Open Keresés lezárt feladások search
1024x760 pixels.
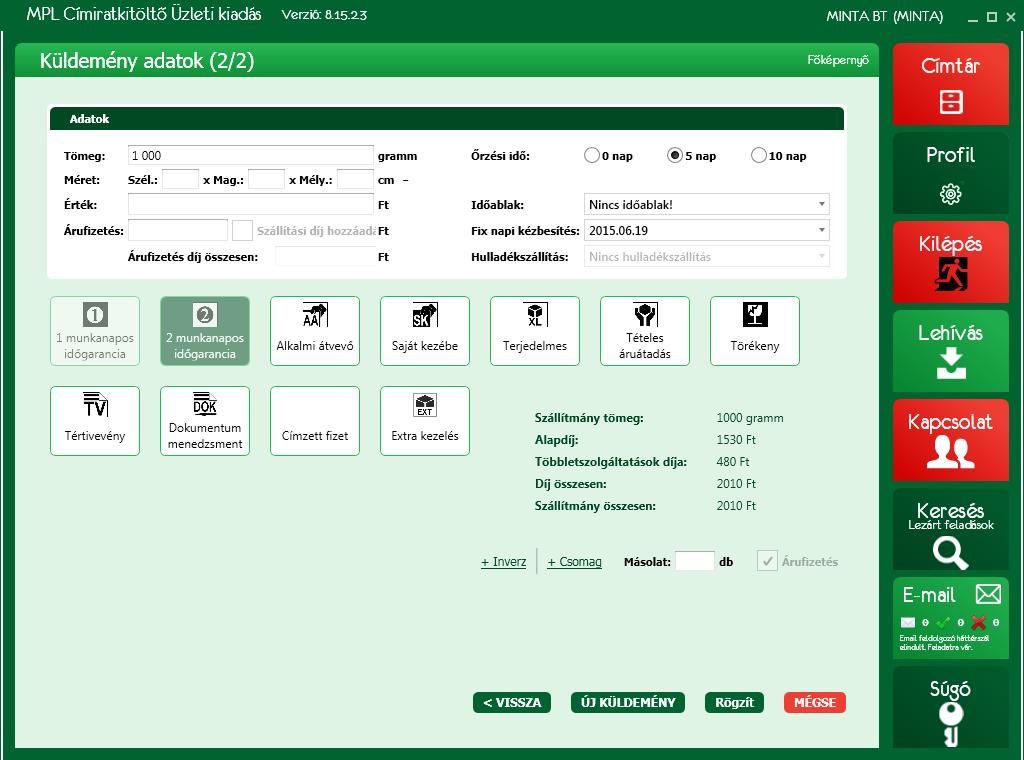(950, 530)
